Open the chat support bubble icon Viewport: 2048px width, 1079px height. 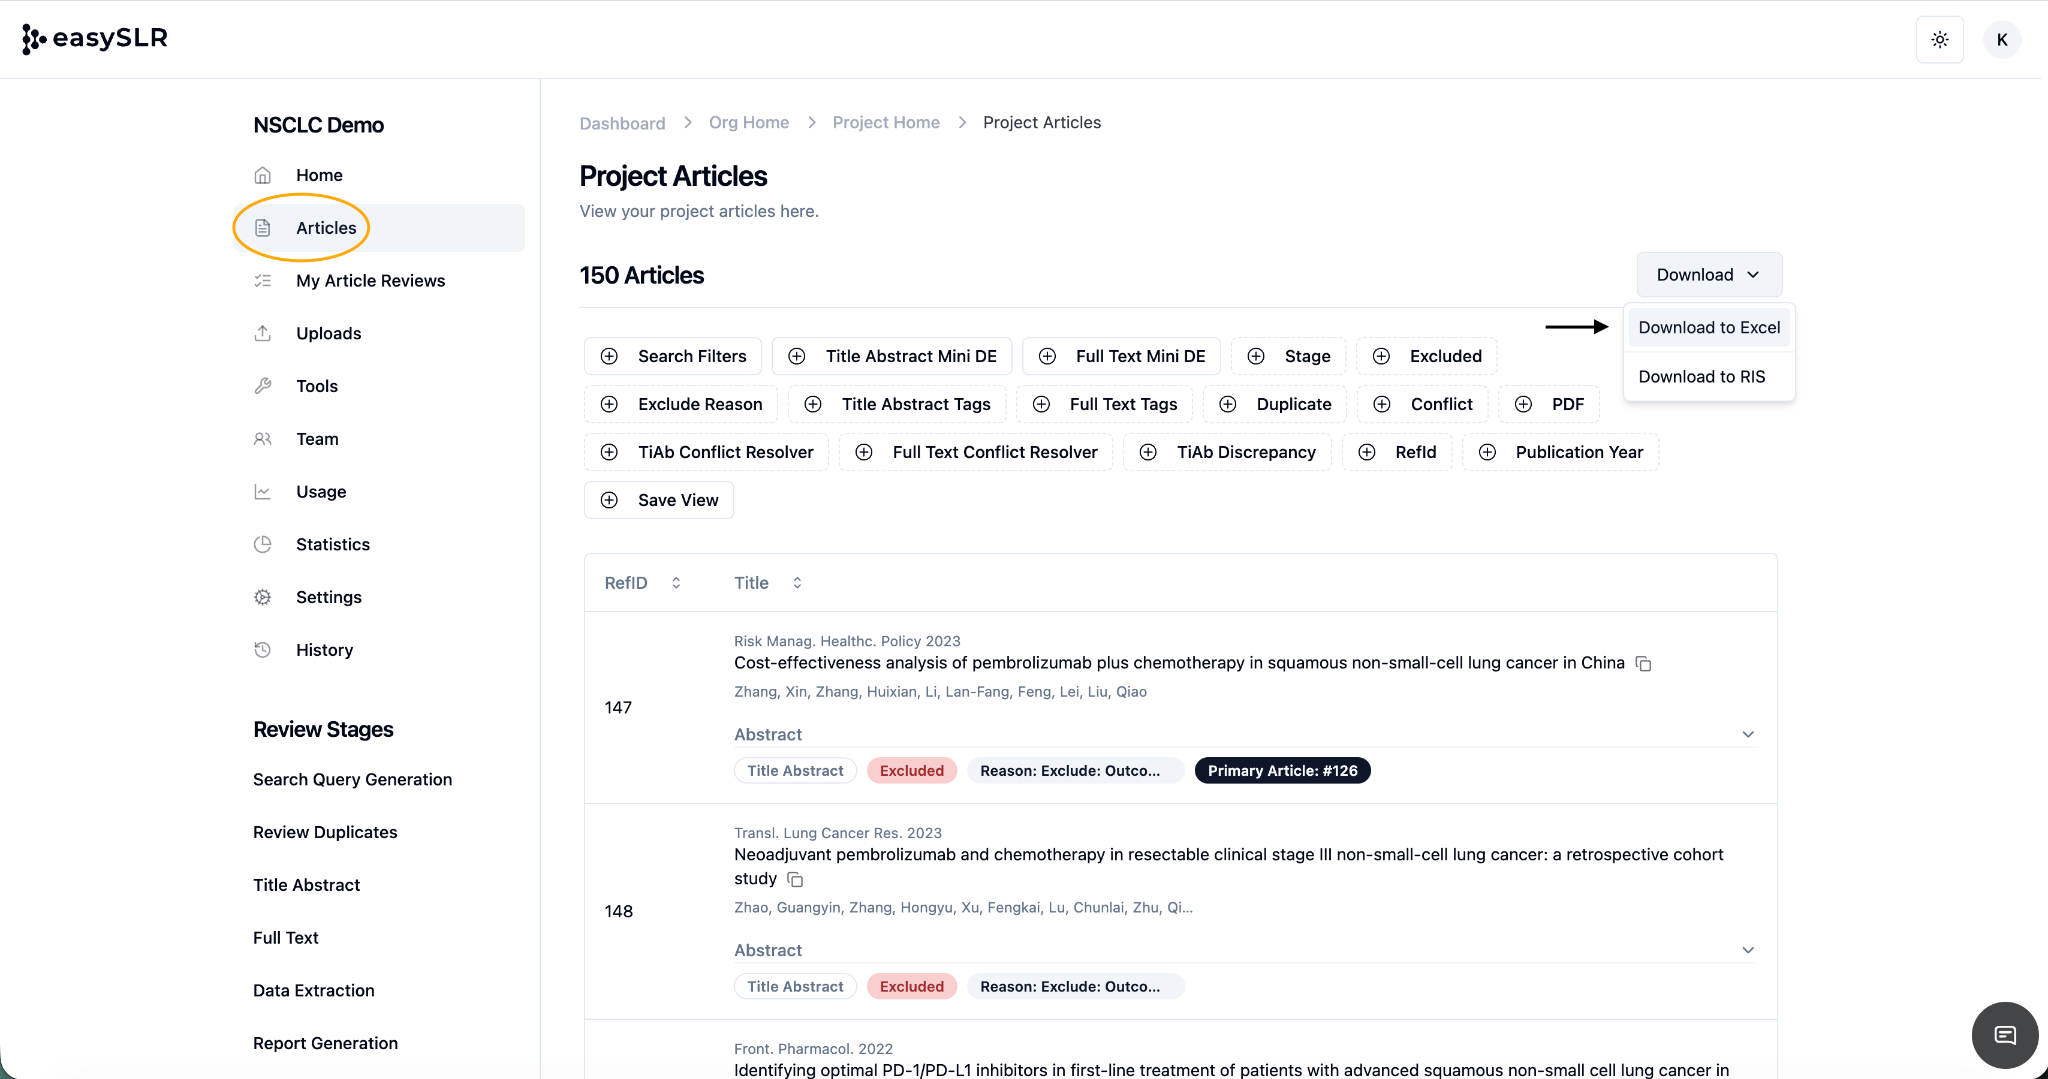pos(2004,1035)
